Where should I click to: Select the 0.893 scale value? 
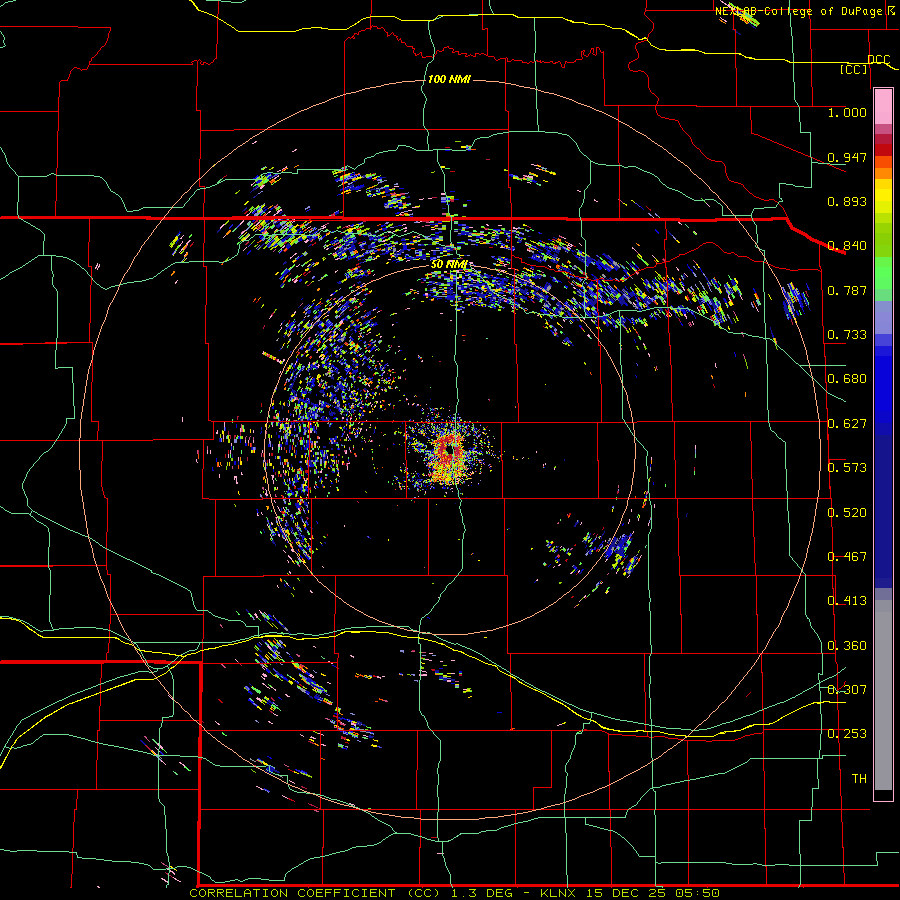[847, 201]
